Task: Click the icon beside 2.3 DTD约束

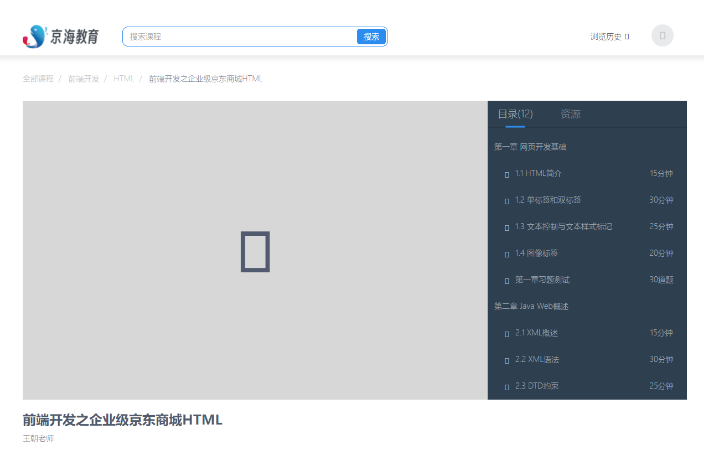Action: coord(507,387)
